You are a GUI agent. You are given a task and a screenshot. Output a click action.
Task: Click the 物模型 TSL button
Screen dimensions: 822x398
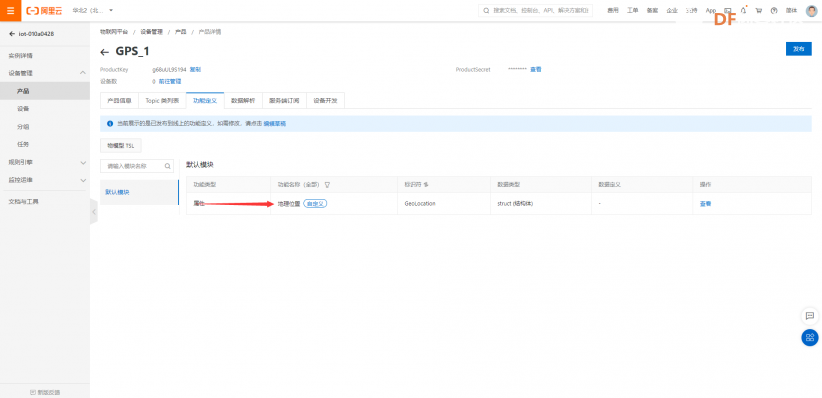pyautogui.click(x=121, y=146)
